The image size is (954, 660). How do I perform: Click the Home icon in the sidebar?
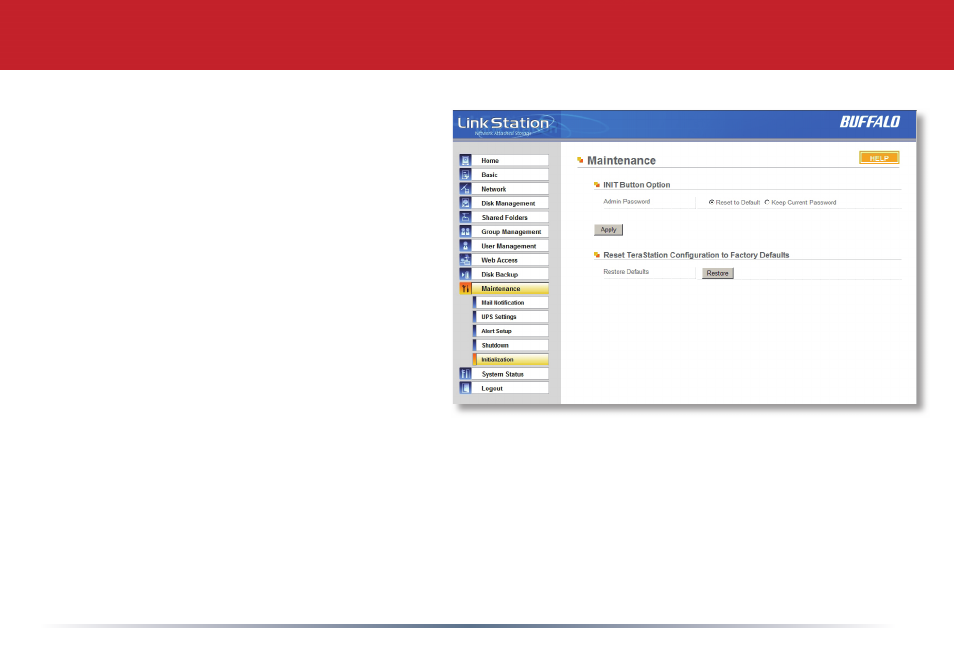(x=465, y=161)
